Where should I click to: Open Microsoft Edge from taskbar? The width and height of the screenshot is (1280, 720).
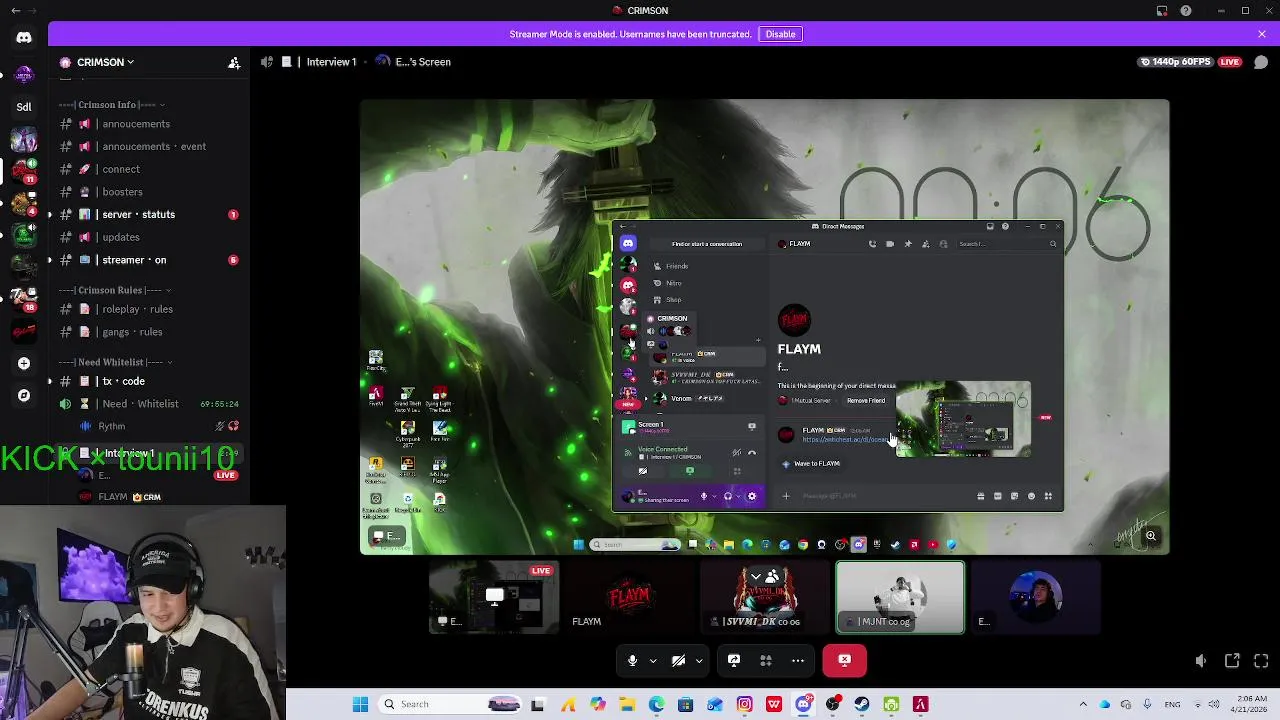(656, 705)
